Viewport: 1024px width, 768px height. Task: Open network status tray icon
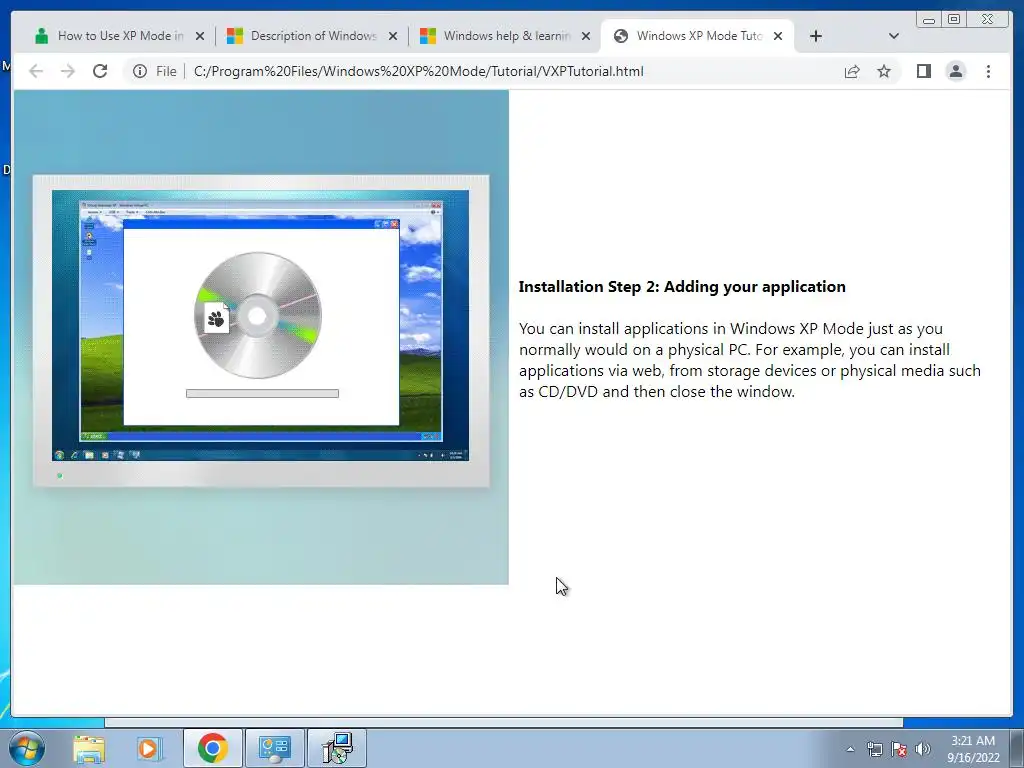[x=874, y=750]
